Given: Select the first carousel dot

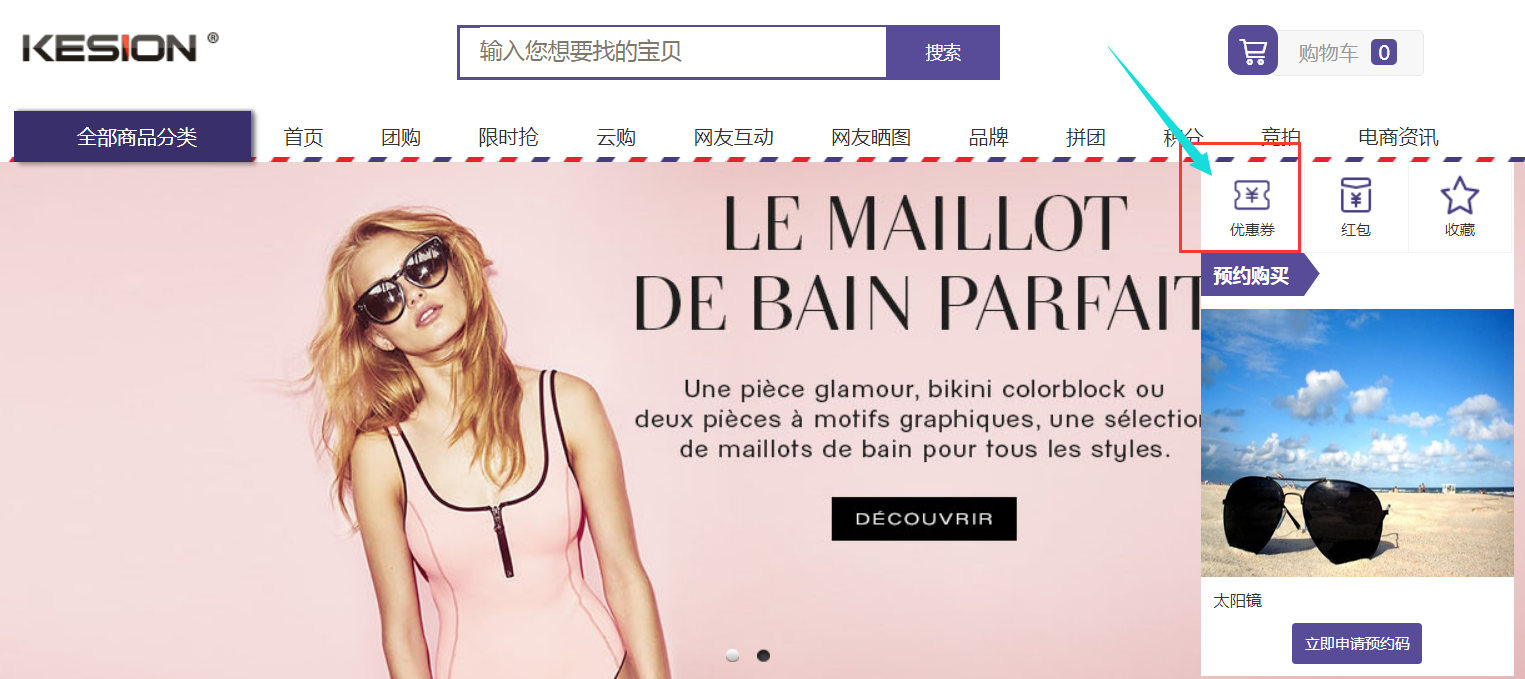Looking at the screenshot, I should (733, 656).
